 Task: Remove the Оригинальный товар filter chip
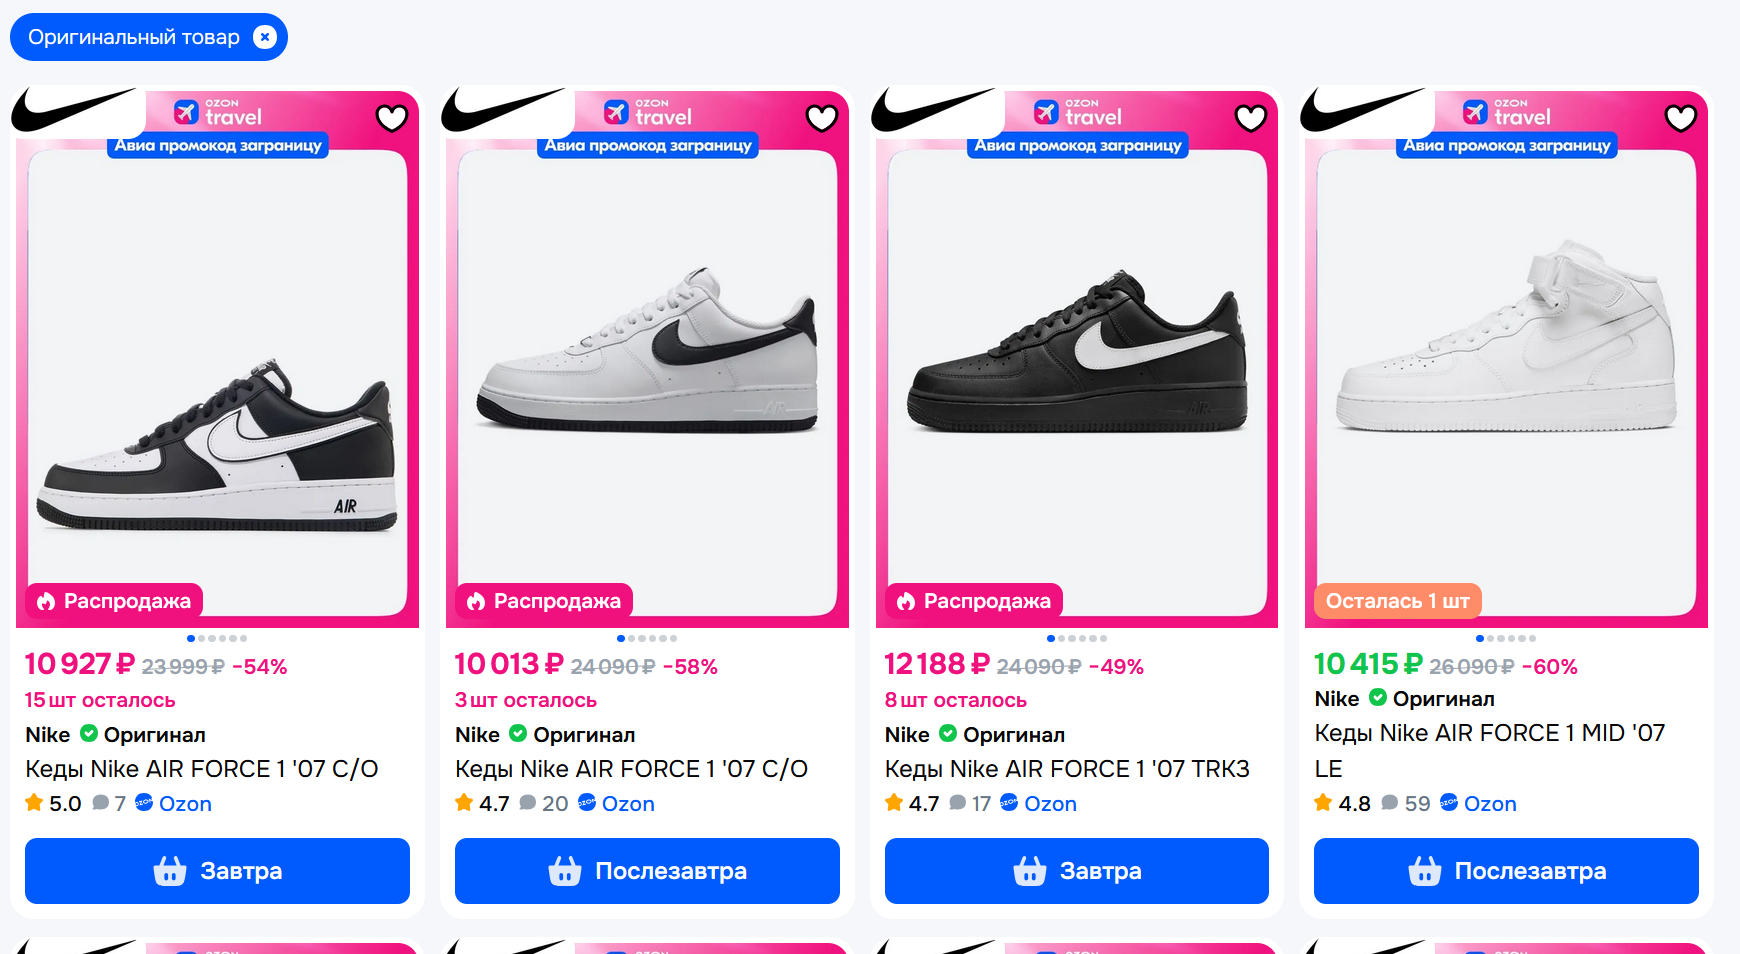coord(265,37)
